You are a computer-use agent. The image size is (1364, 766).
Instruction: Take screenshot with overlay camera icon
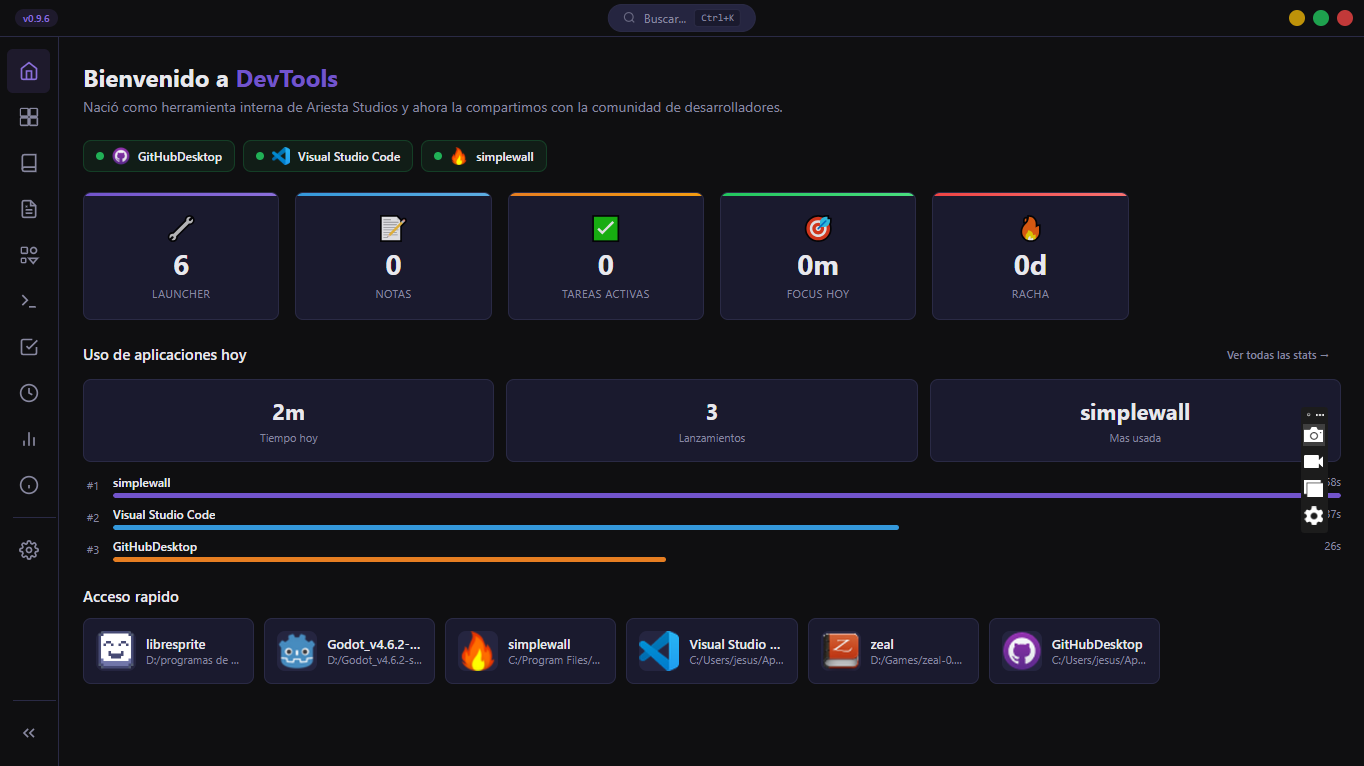[x=1314, y=434]
